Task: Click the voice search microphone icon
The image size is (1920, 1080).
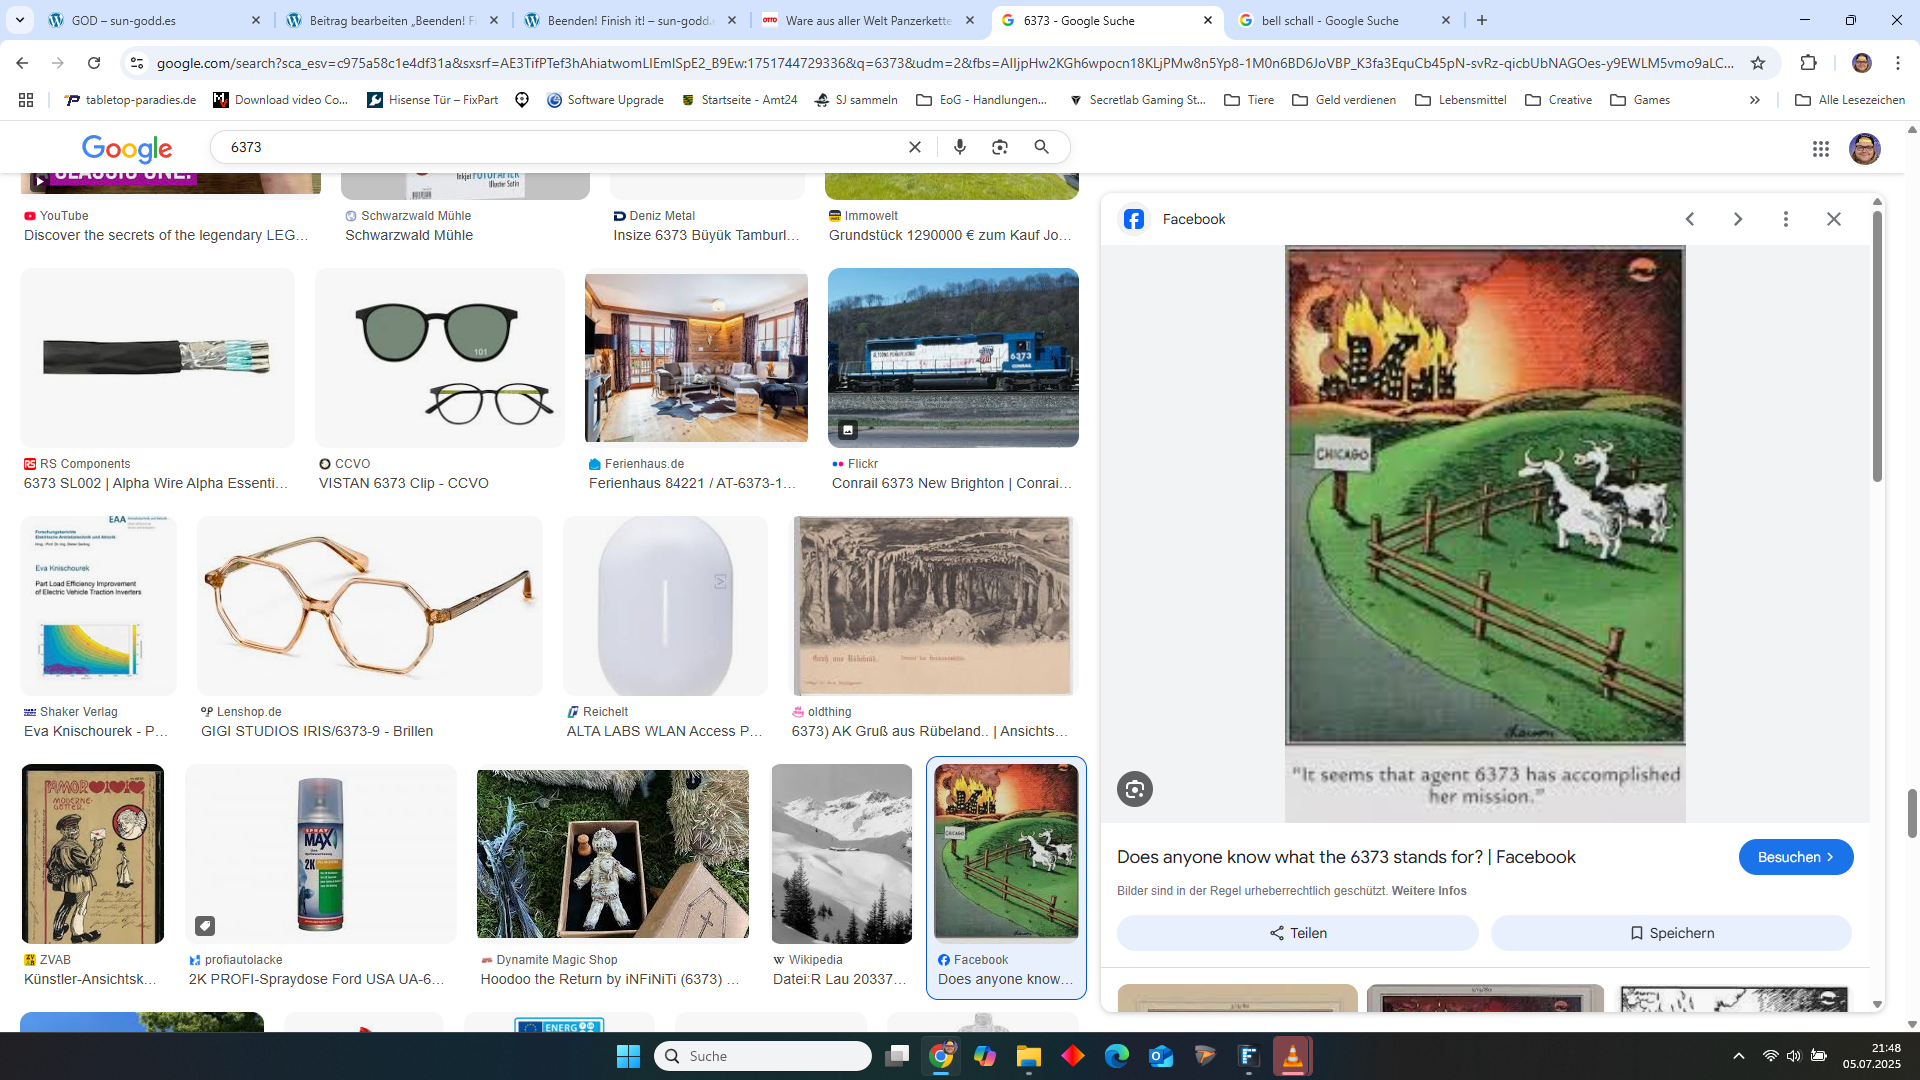Action: [x=960, y=147]
